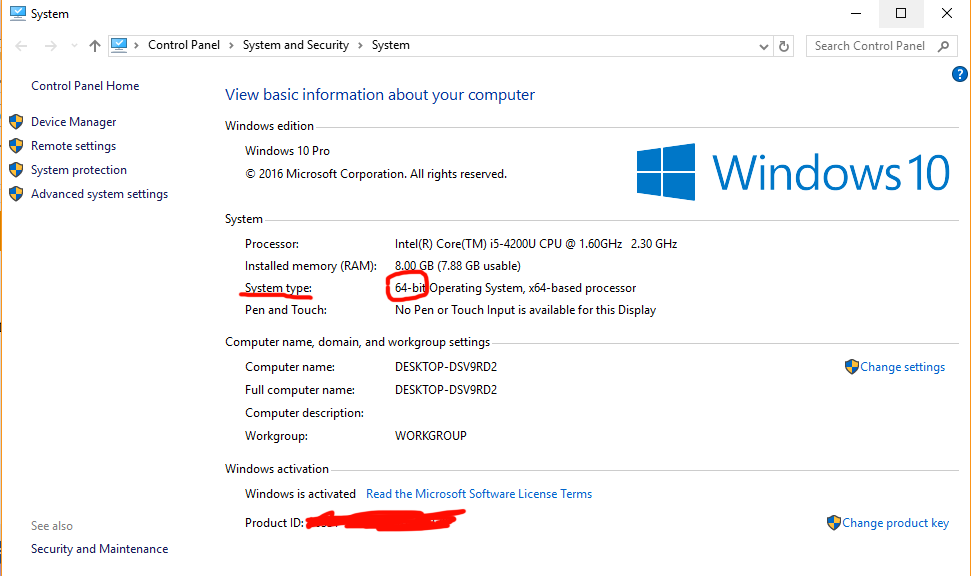Minimize the System window
The width and height of the screenshot is (971, 576).
(x=856, y=14)
